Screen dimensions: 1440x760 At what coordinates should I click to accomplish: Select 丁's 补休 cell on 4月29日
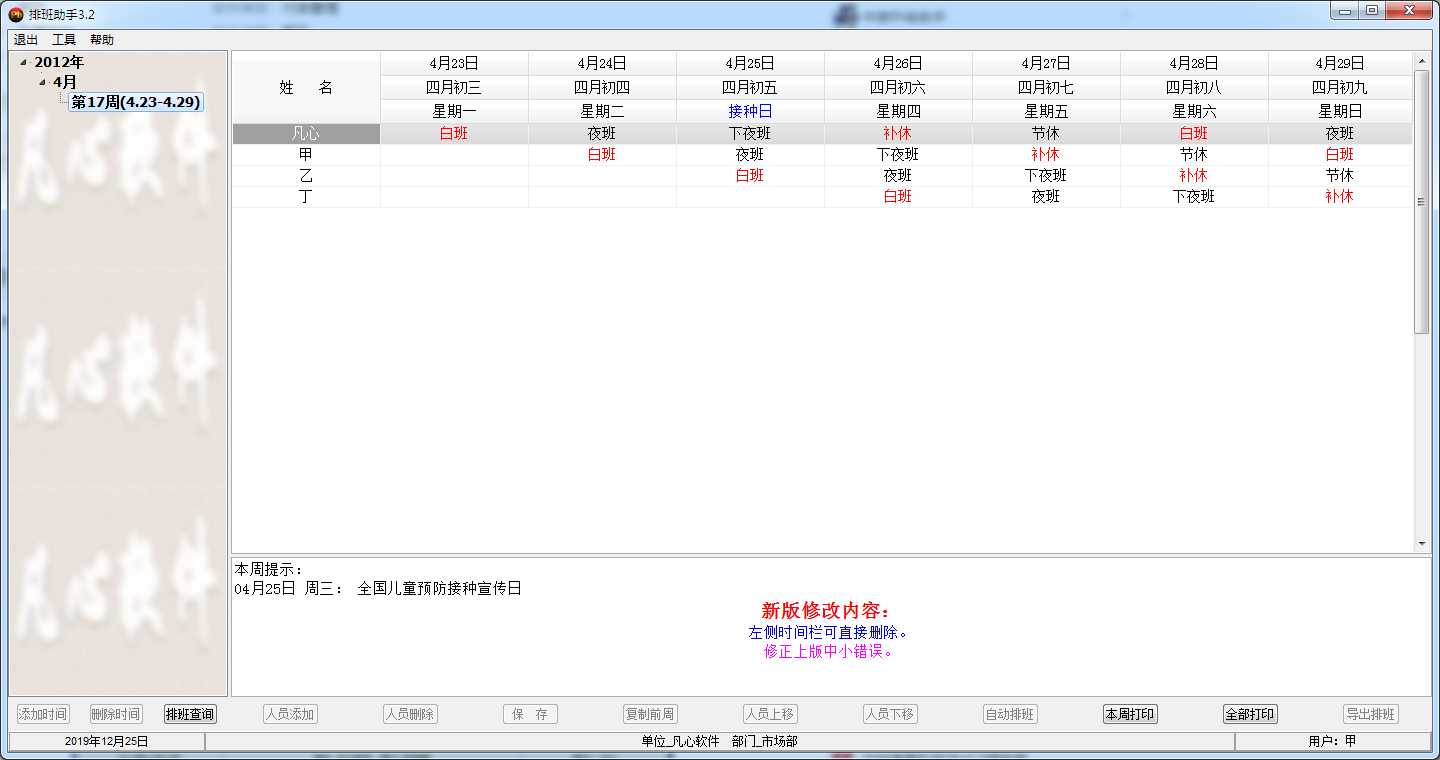[x=1340, y=197]
